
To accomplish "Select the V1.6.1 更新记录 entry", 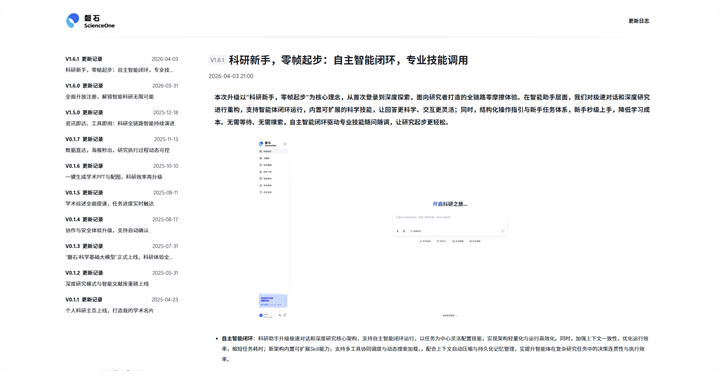I will pyautogui.click(x=122, y=64).
